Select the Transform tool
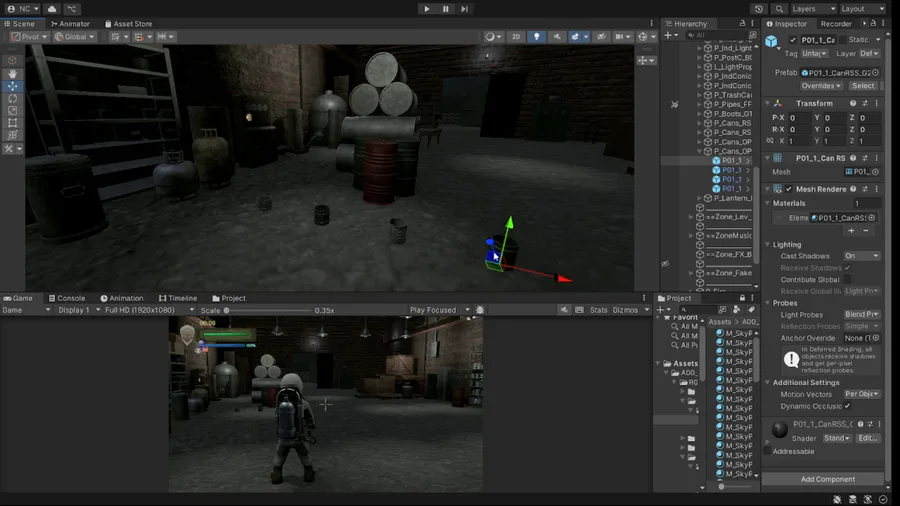 click(12, 135)
